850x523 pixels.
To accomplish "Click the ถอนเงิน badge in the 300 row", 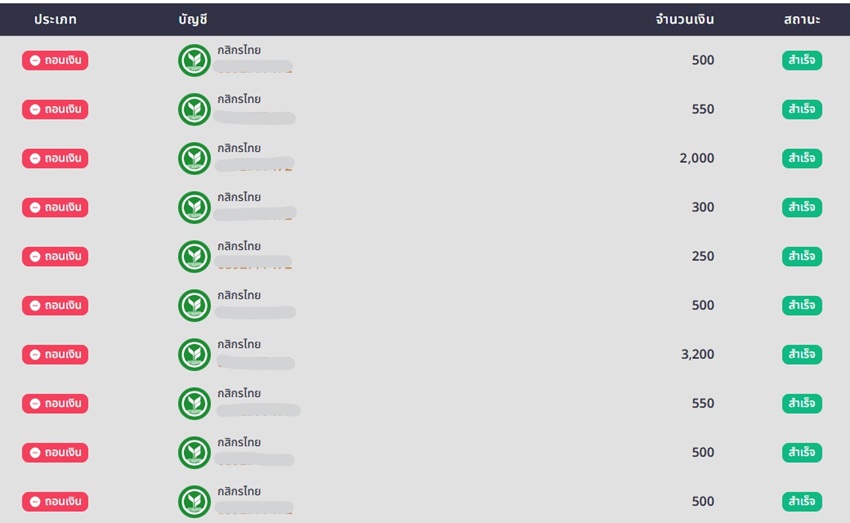I will pyautogui.click(x=55, y=208).
